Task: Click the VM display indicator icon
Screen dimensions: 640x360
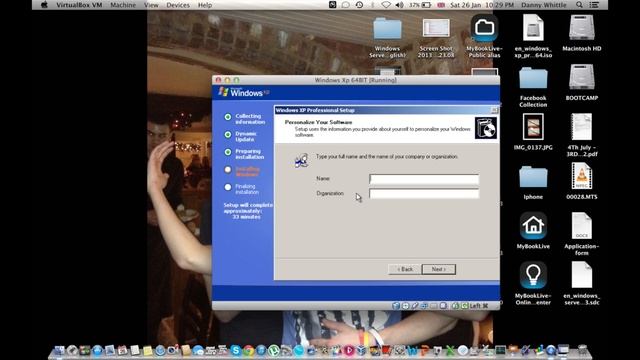Action: tap(443, 306)
